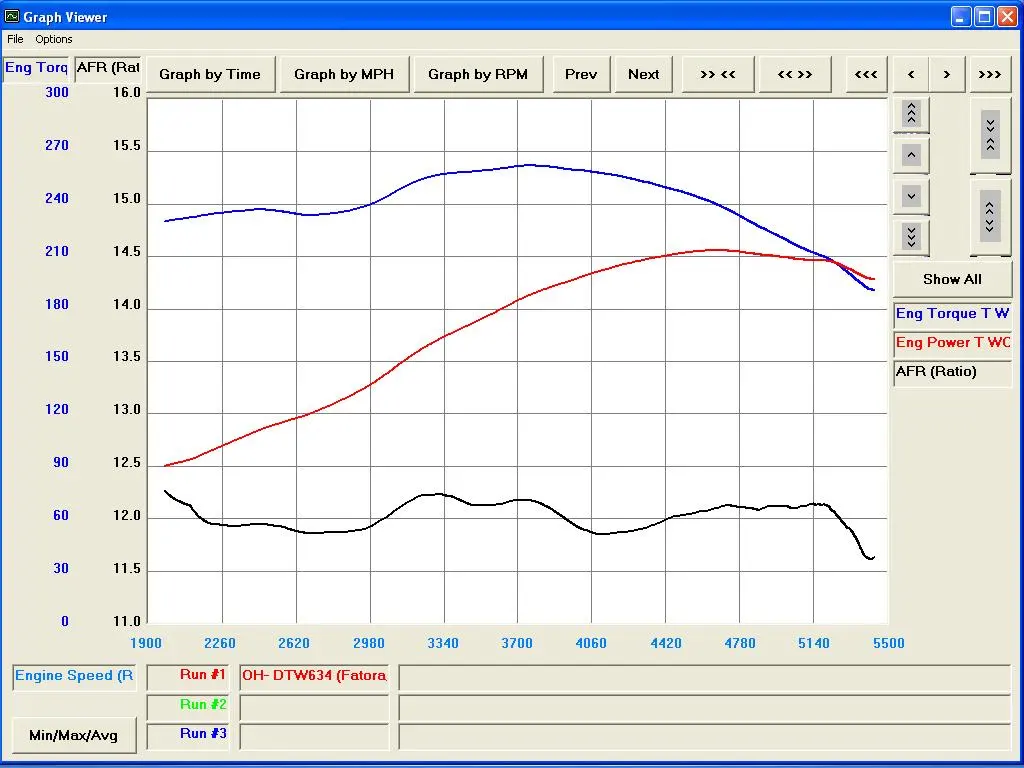The image size is (1024, 768).
Task: Click OH- DTW634 run name field
Action: coord(314,677)
